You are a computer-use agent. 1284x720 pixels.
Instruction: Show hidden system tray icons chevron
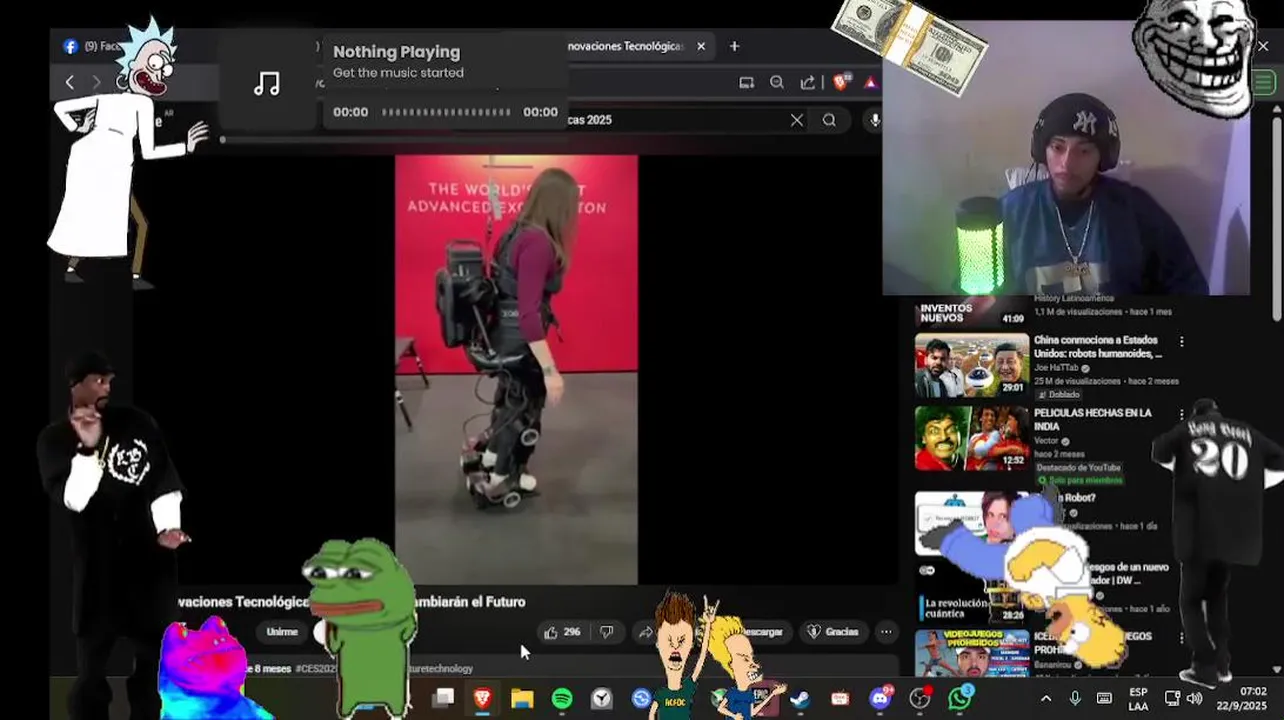tap(1045, 698)
